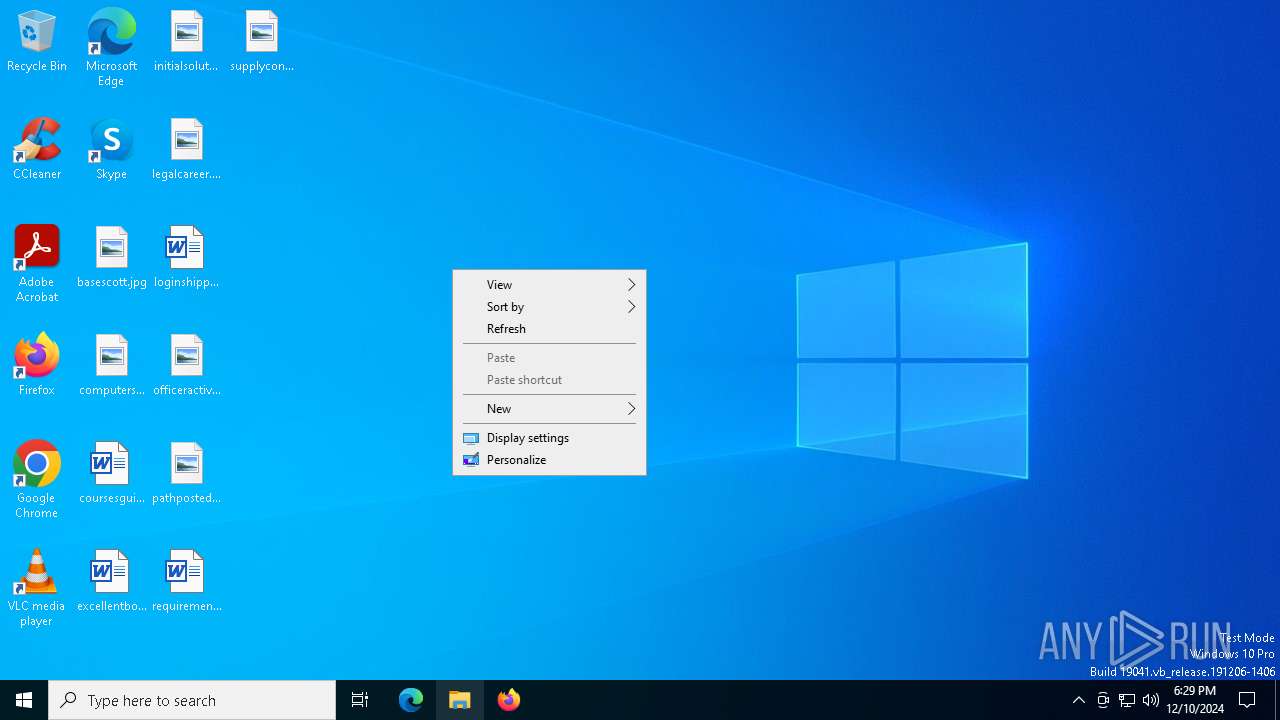Open File Explorer from the taskbar
This screenshot has height=720, width=1280.
point(460,700)
